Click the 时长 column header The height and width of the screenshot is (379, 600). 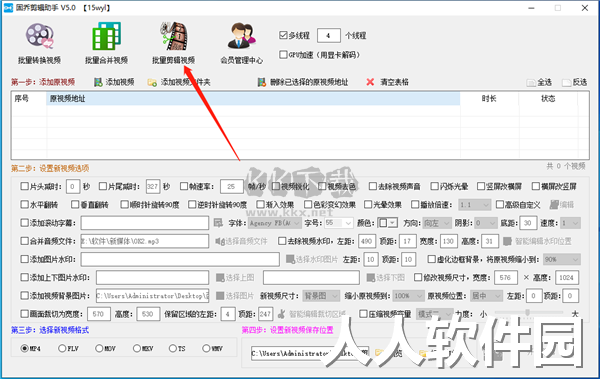(x=489, y=99)
